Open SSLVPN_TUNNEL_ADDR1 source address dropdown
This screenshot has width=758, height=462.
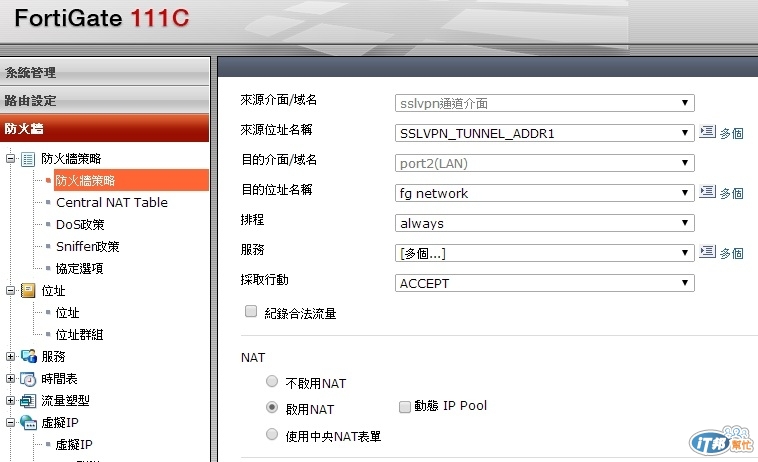coord(545,133)
